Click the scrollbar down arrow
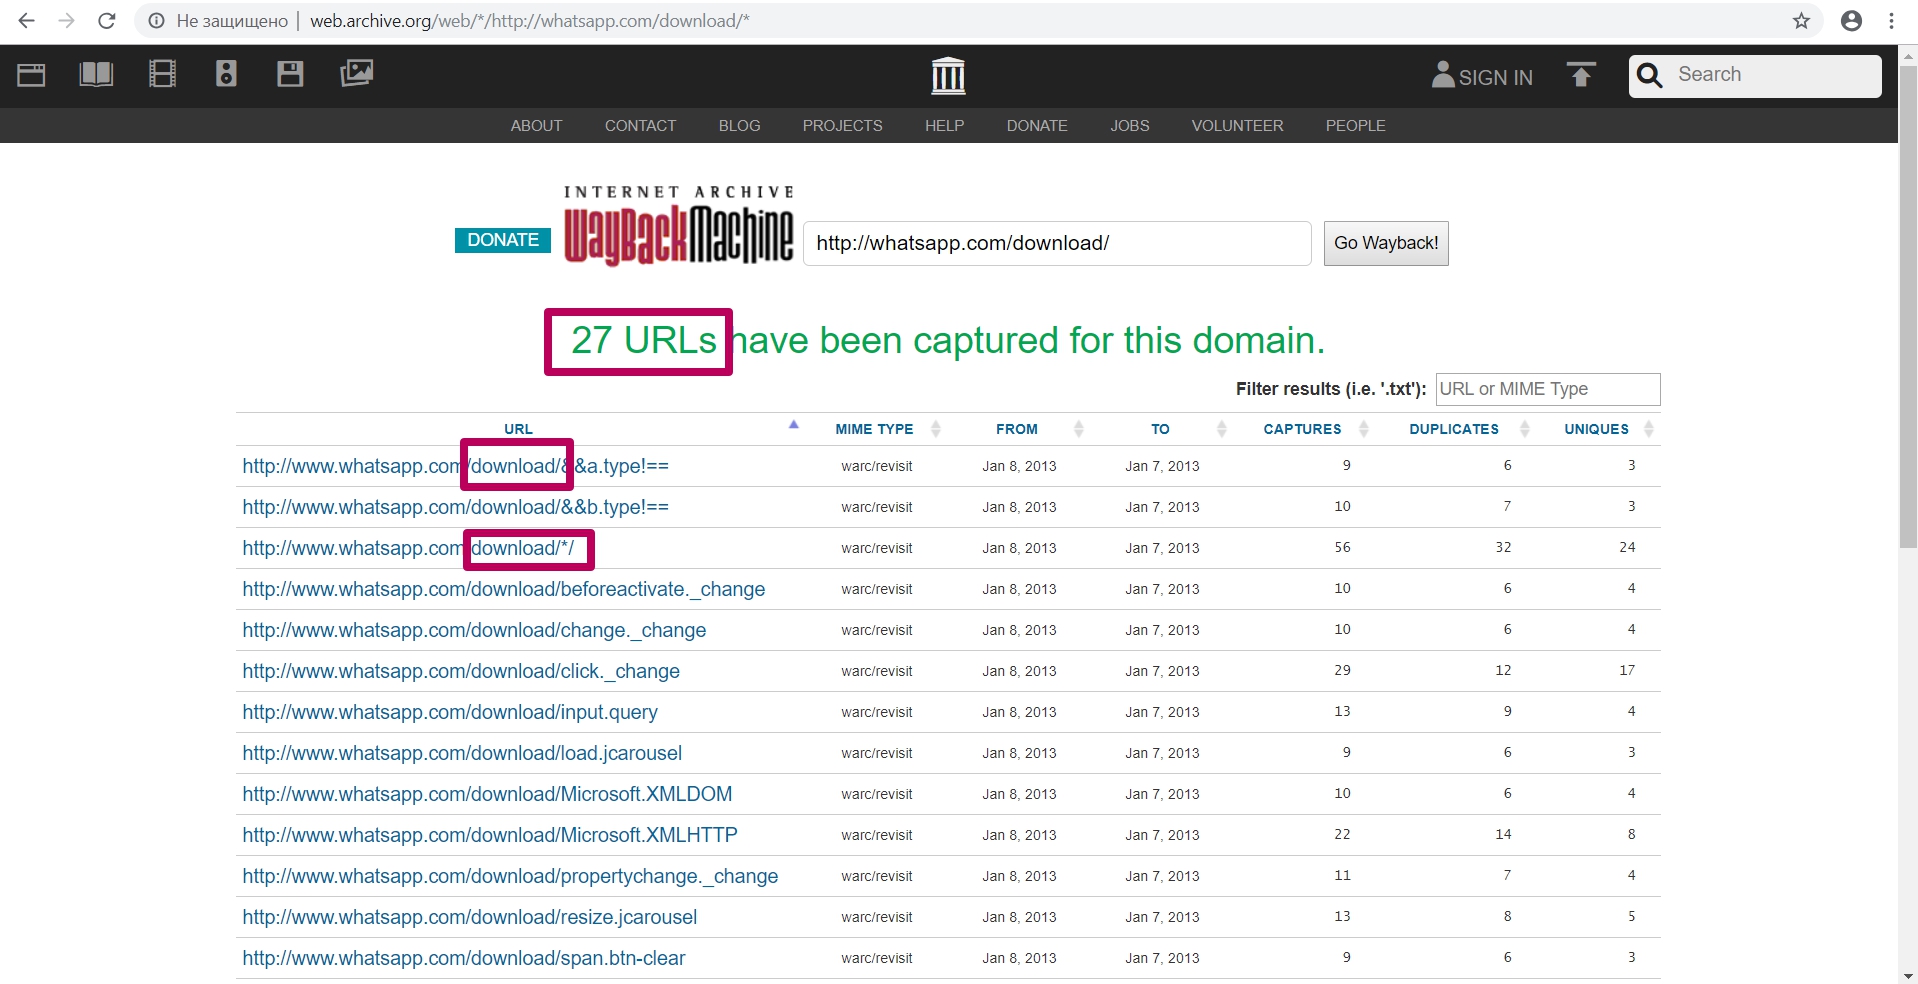This screenshot has width=1918, height=984. 1908,975
